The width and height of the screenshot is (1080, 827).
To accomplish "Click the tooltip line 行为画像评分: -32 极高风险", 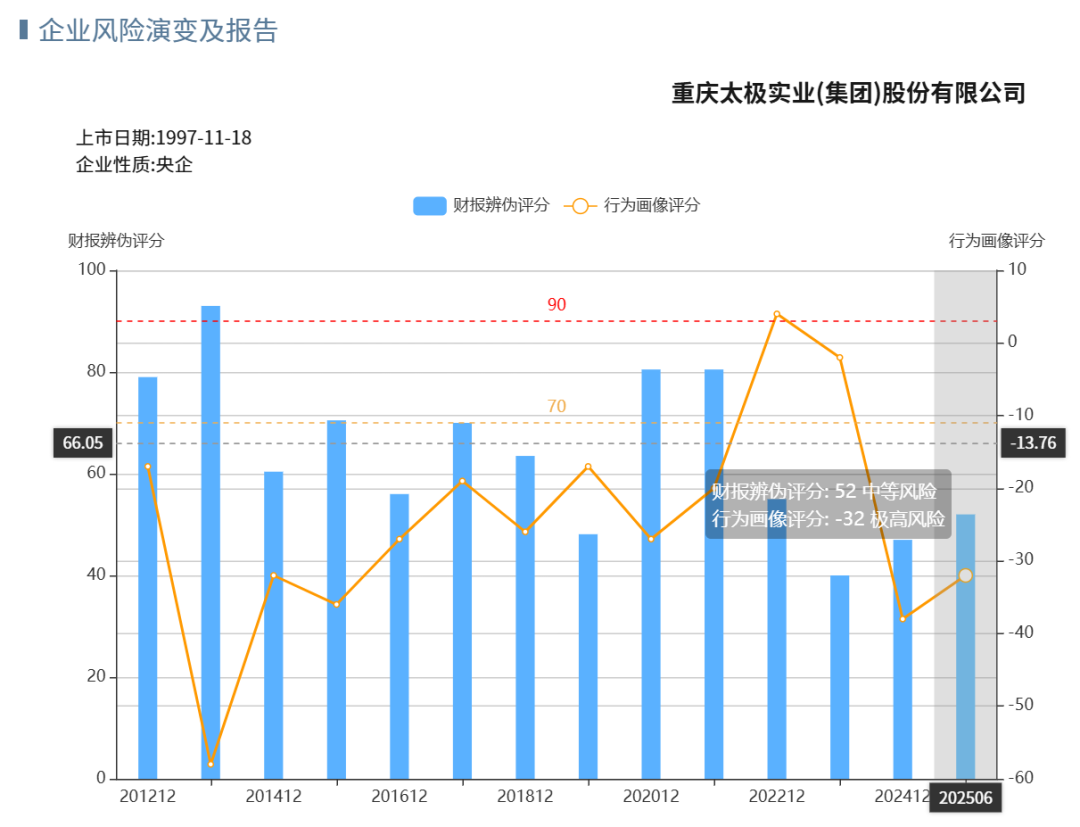I will click(x=828, y=519).
